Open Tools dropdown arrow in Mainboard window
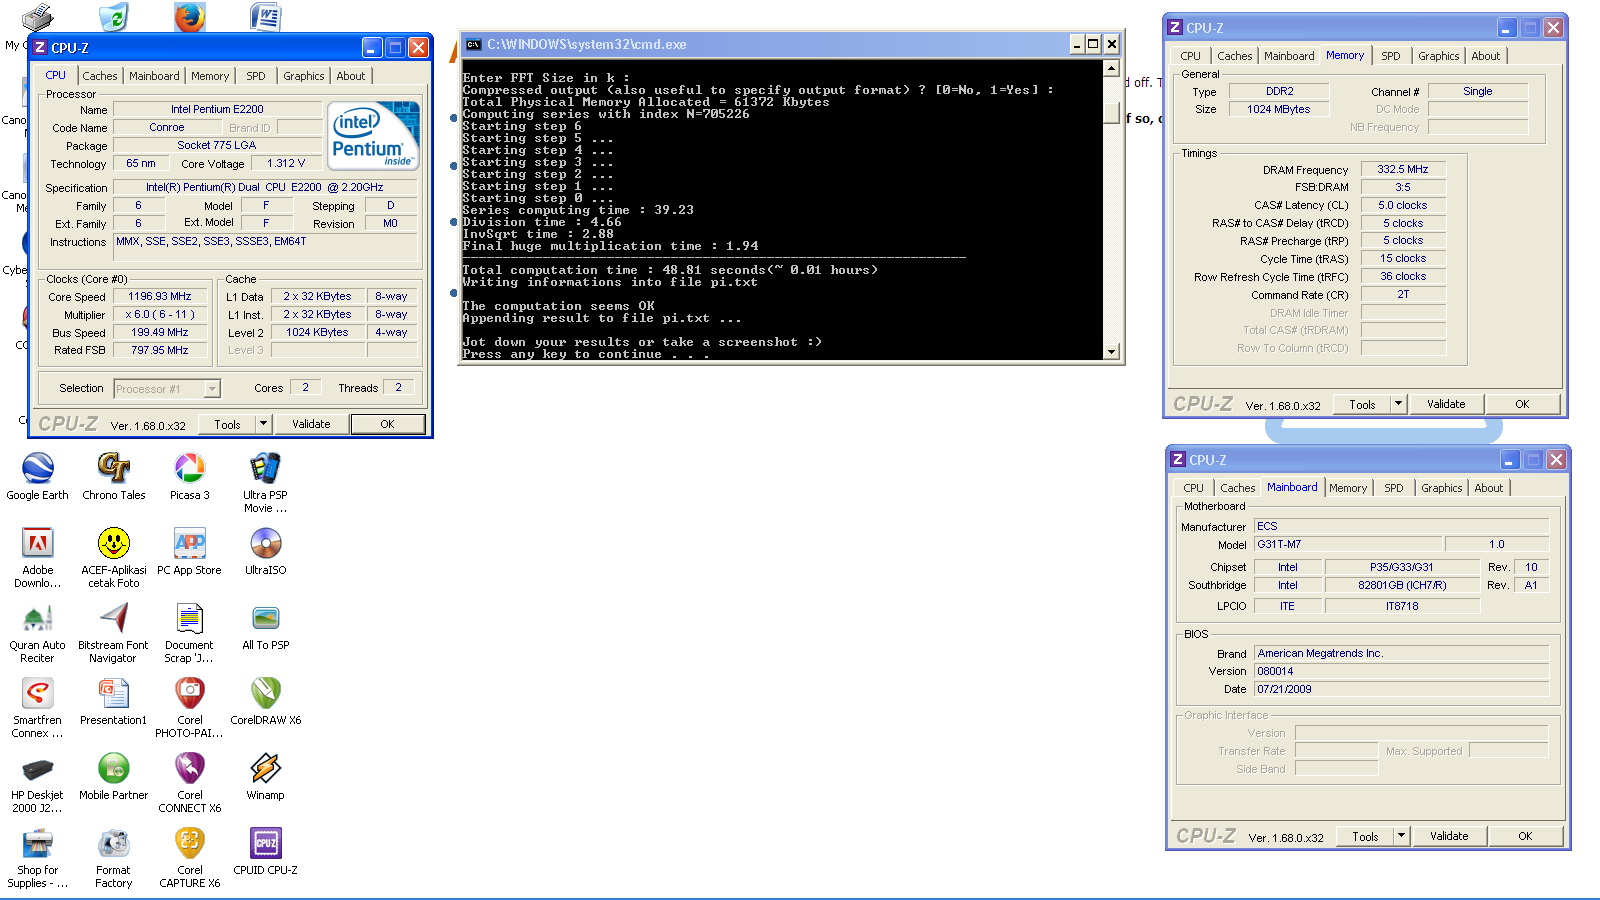1600x900 pixels. (x=1402, y=836)
